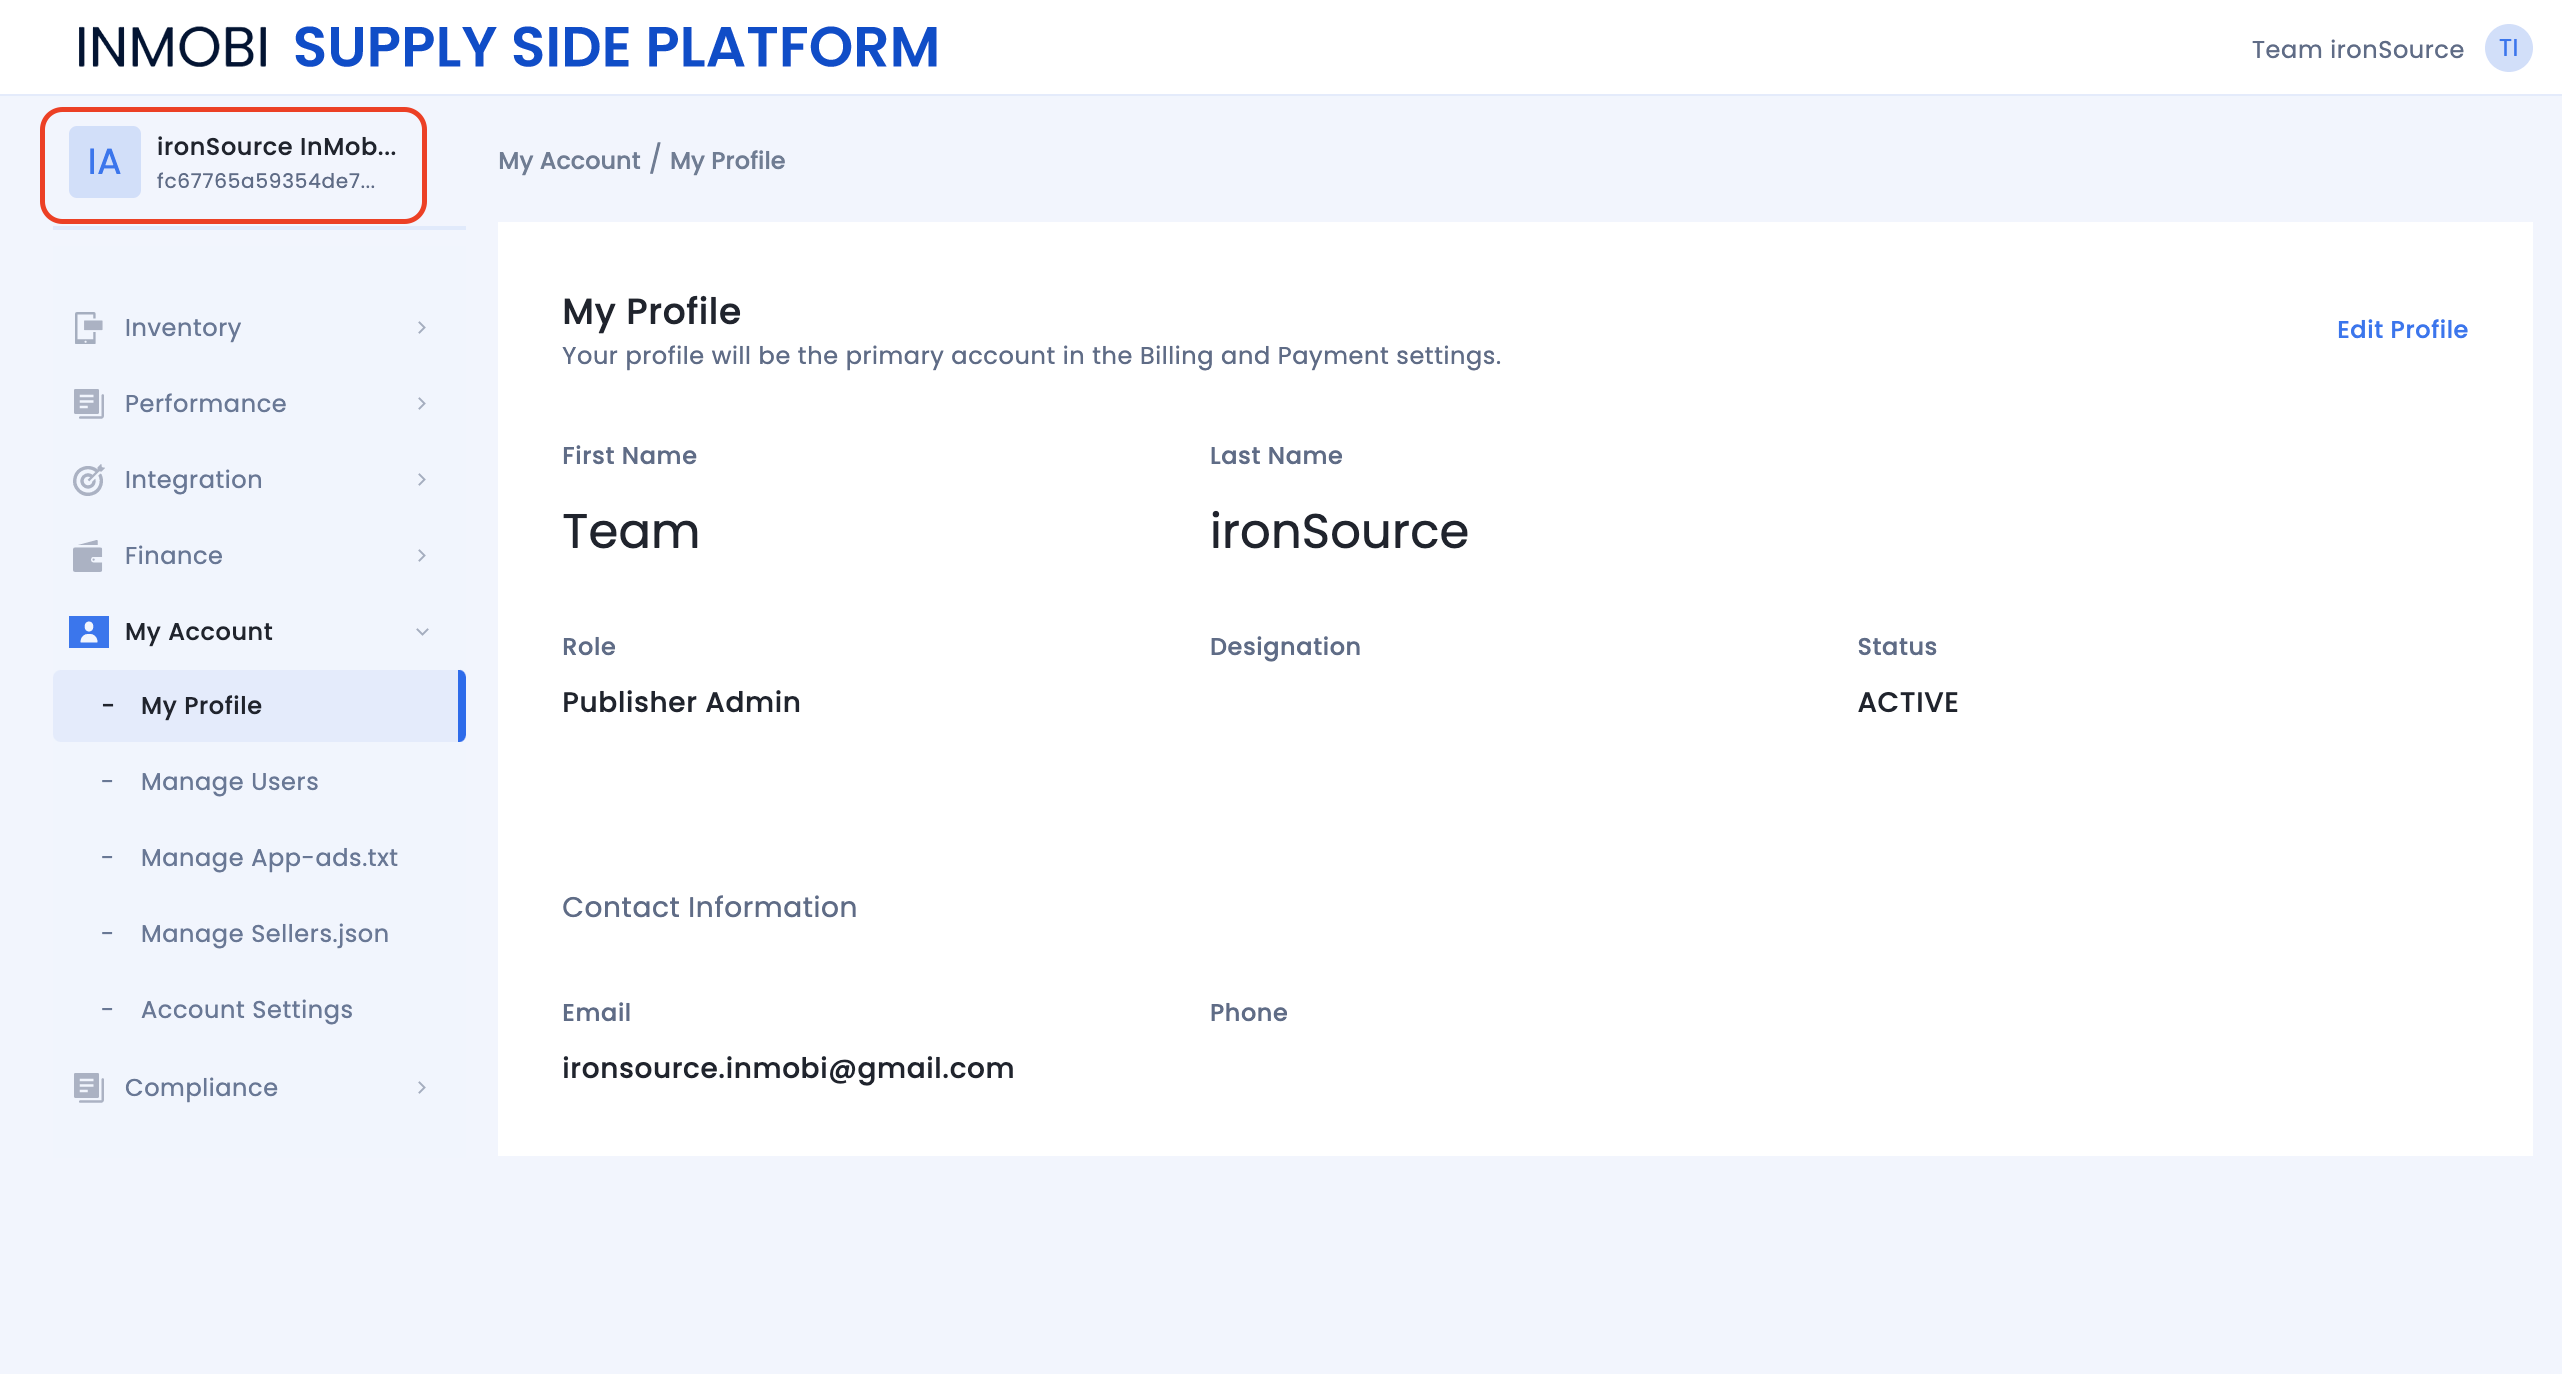Expand the Performance menu chevron
The image size is (2562, 1374).
point(422,404)
